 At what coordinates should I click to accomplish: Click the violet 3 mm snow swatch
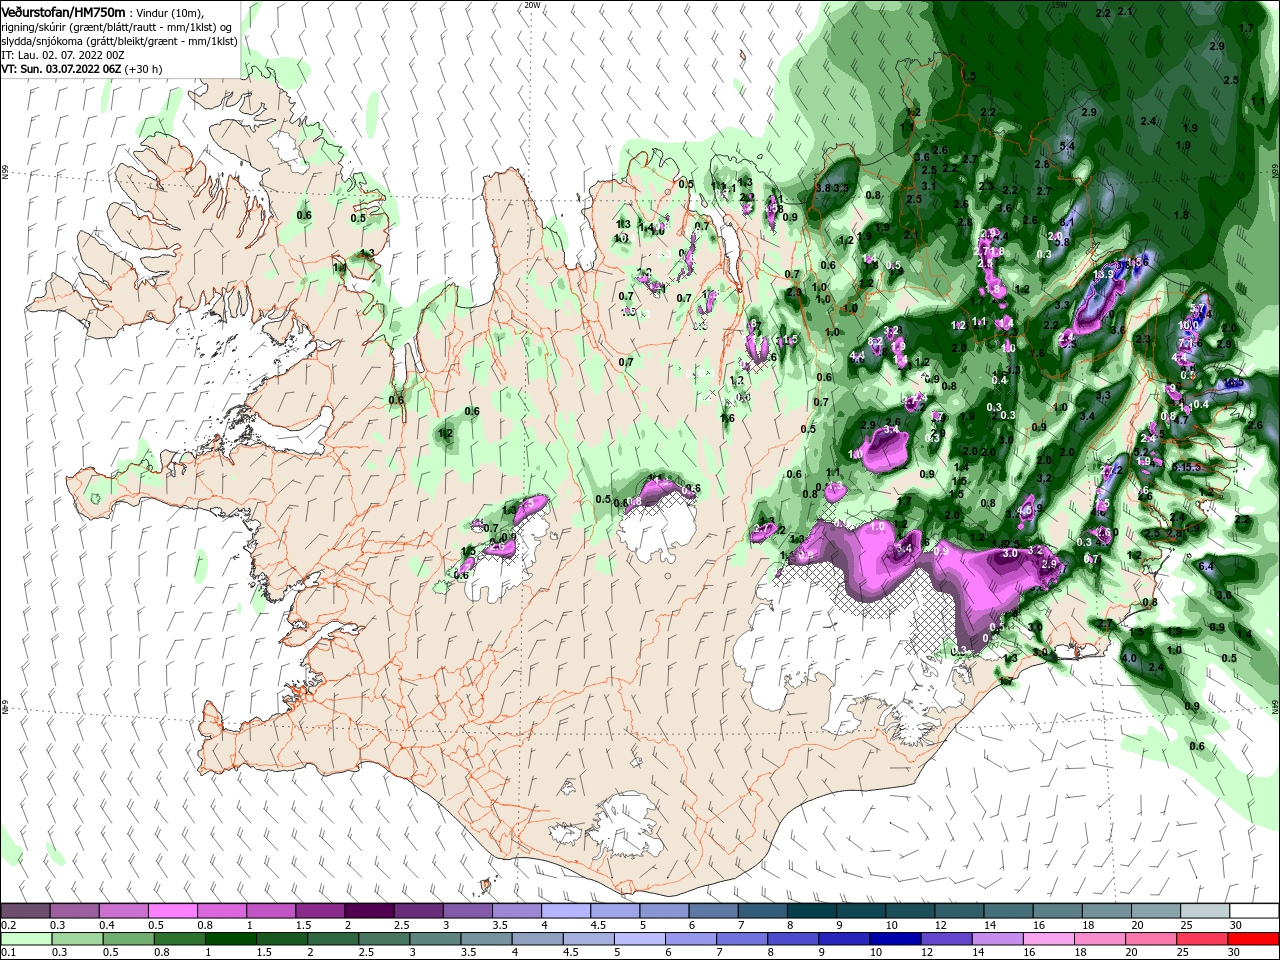click(467, 911)
